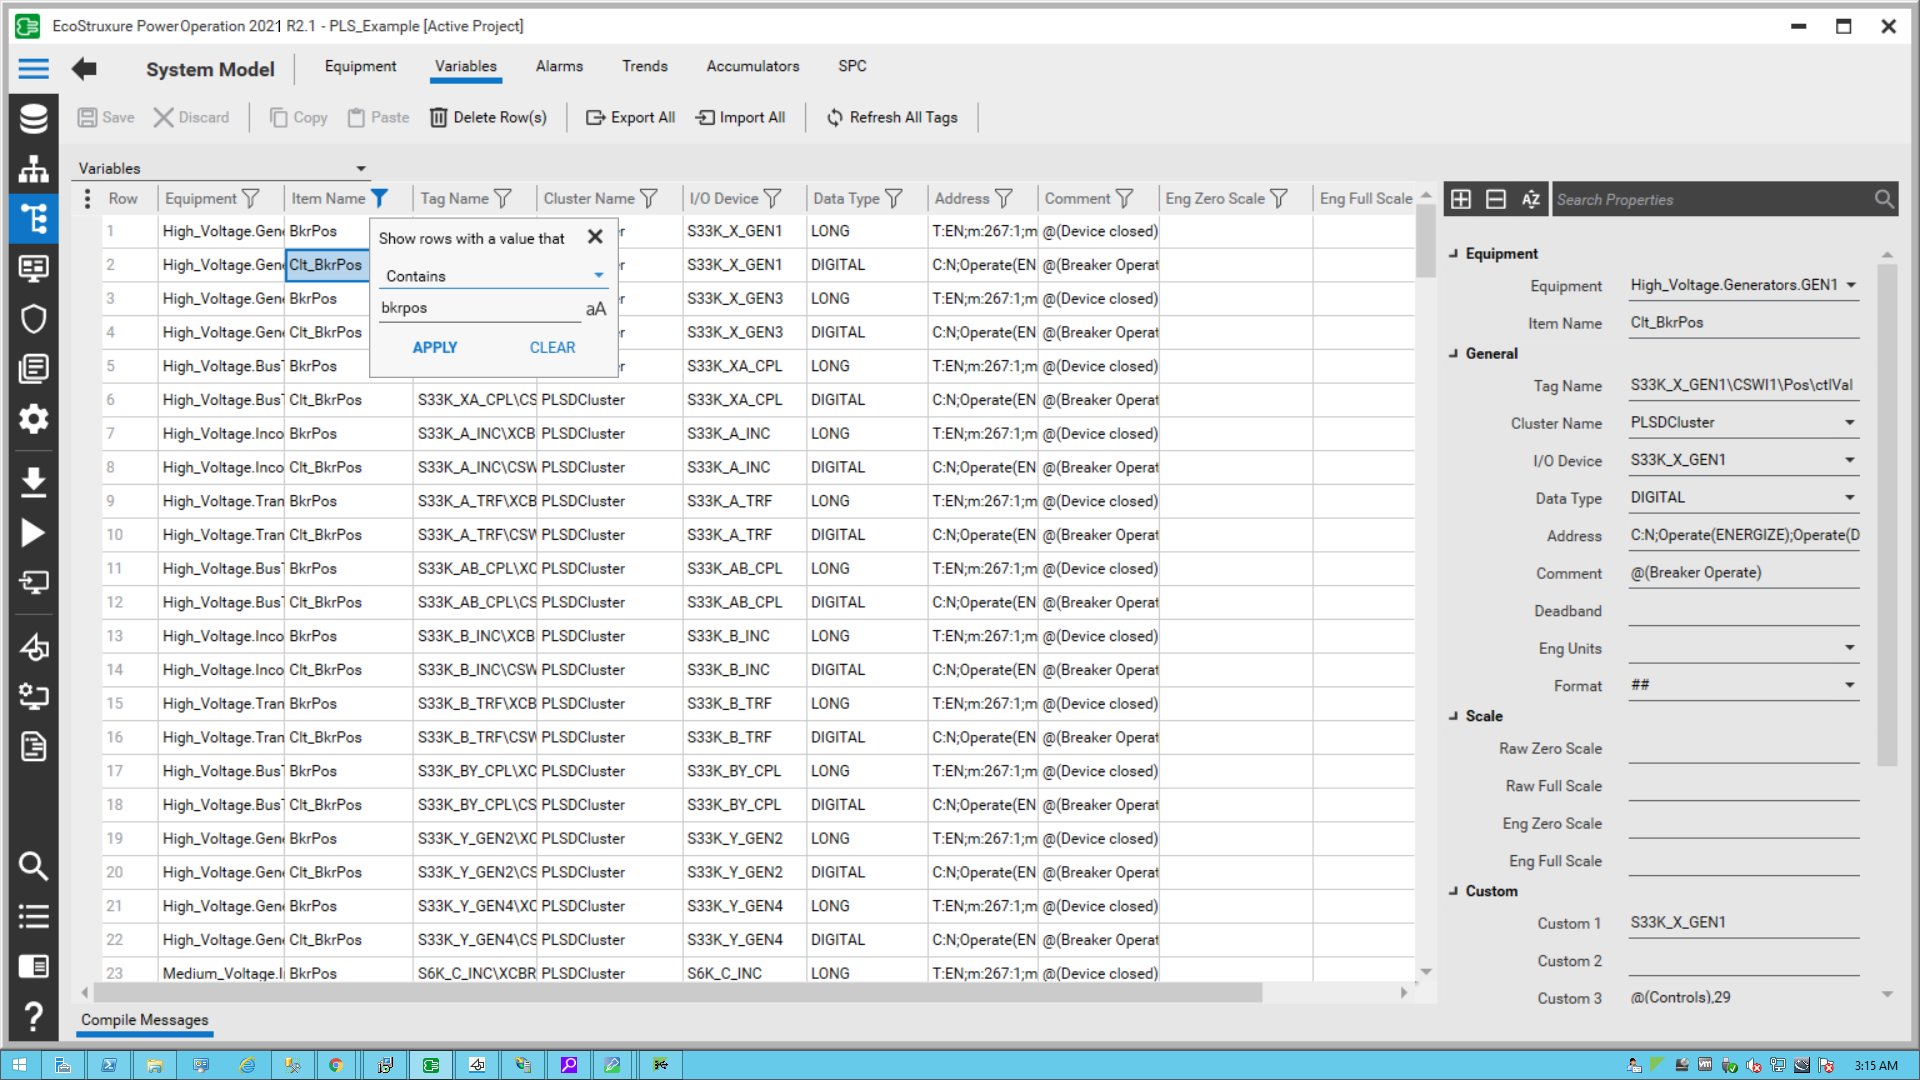Image resolution: width=1920 pixels, height=1080 pixels.
Task: Click the Windows Start button
Action: coord(20,1065)
